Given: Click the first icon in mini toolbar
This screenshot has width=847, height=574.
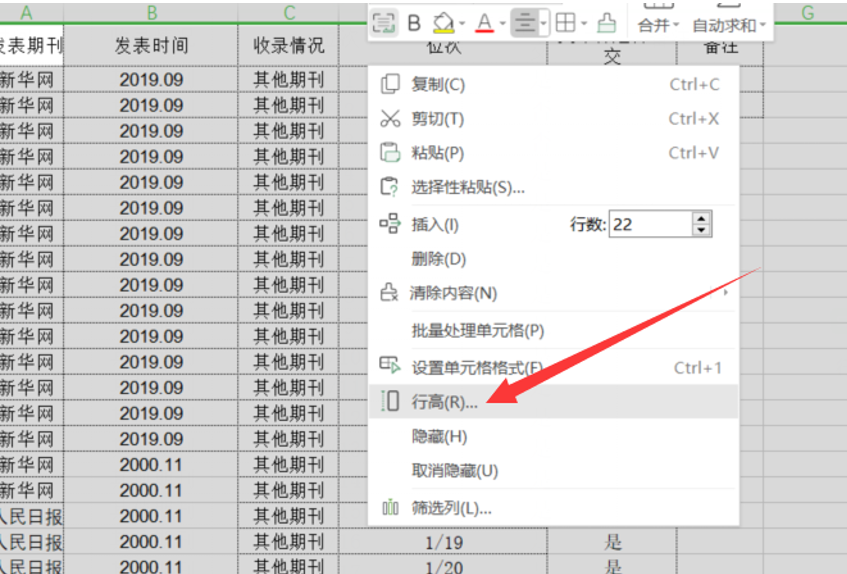Looking at the screenshot, I should (x=384, y=23).
